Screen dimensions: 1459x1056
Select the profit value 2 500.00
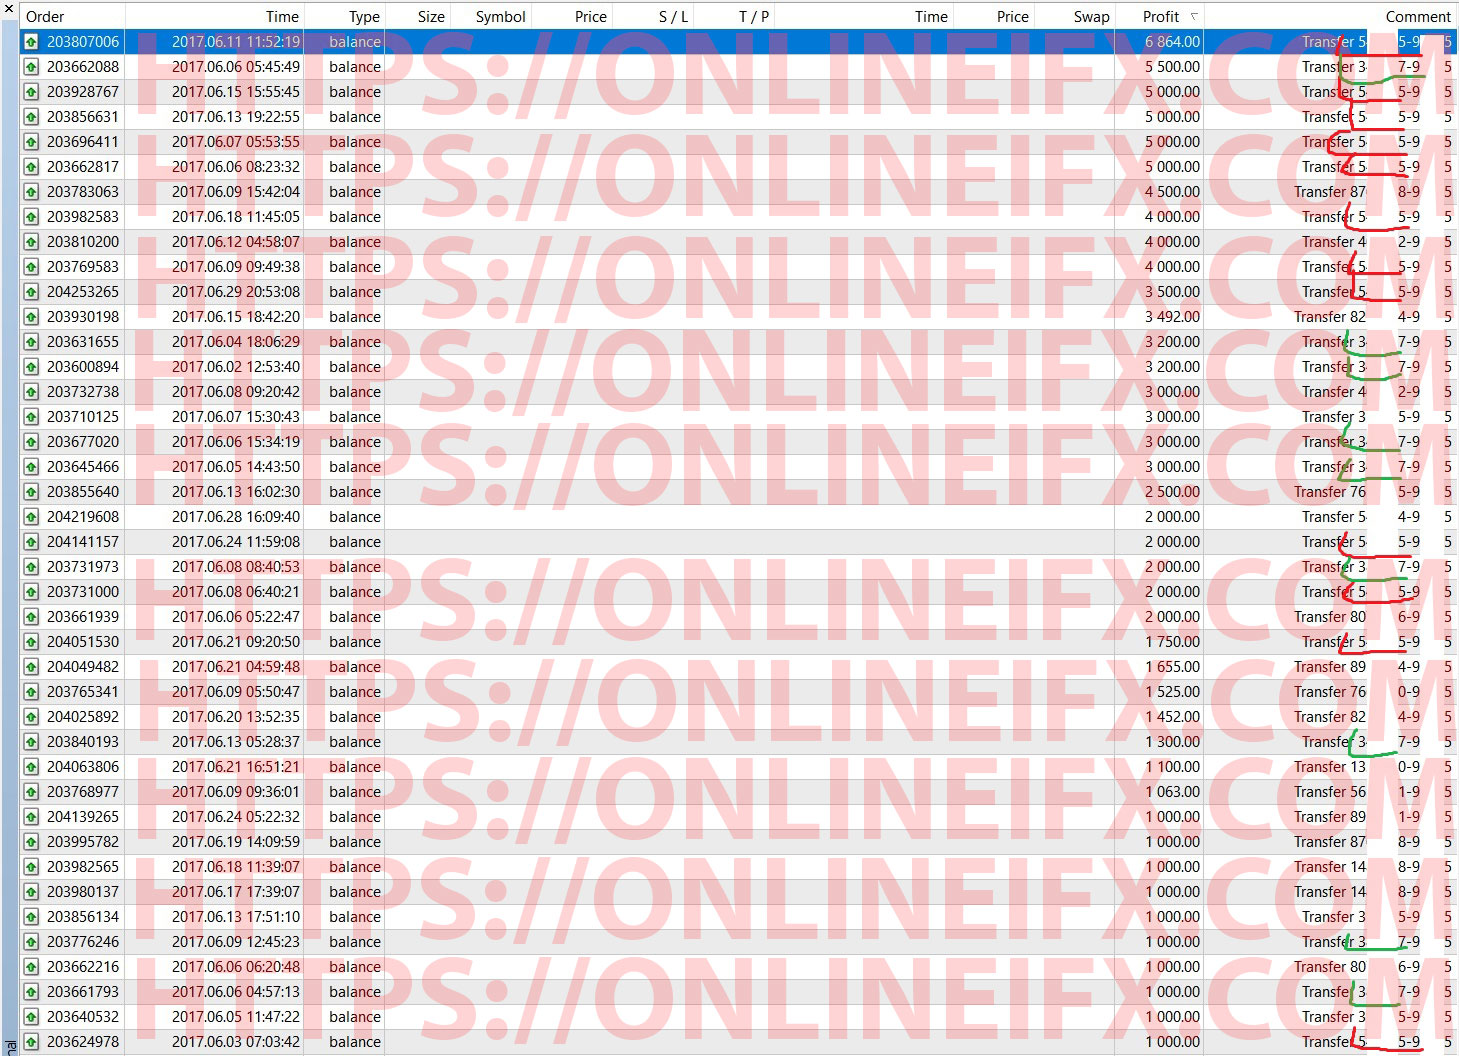1172,492
